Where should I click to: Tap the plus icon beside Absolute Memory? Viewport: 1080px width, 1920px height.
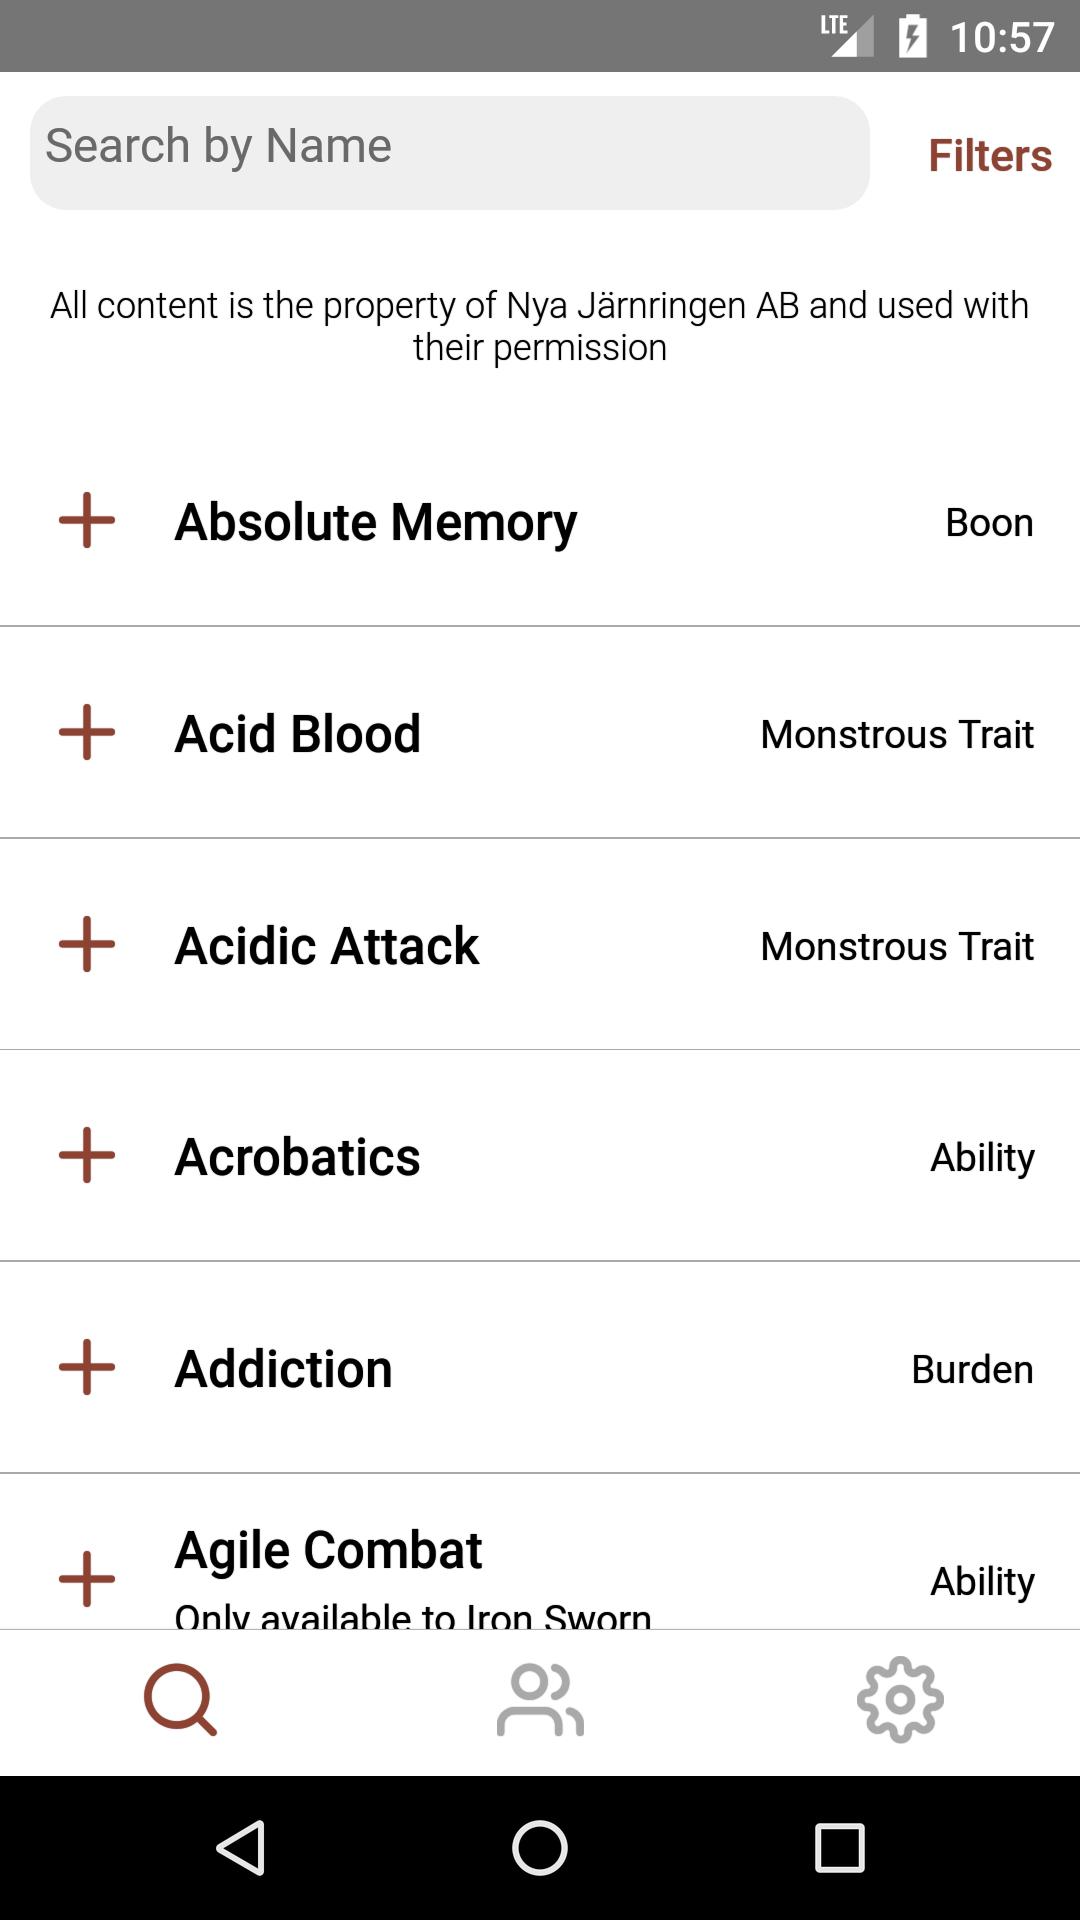click(x=87, y=520)
